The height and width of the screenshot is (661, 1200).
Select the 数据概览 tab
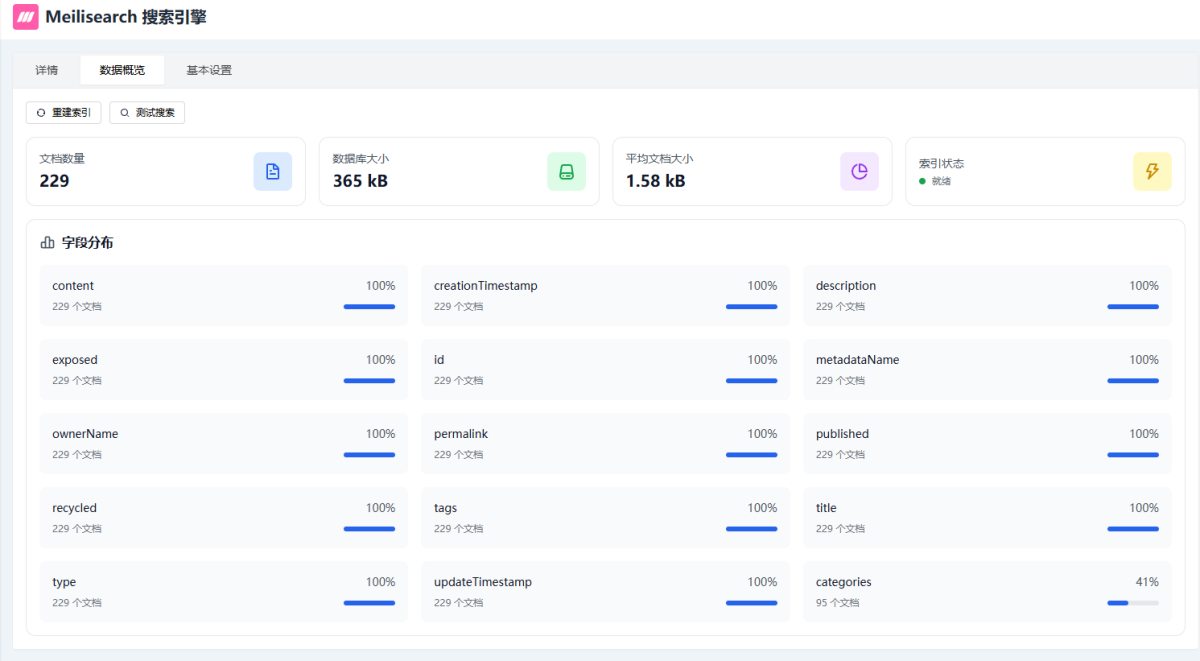[x=122, y=70]
